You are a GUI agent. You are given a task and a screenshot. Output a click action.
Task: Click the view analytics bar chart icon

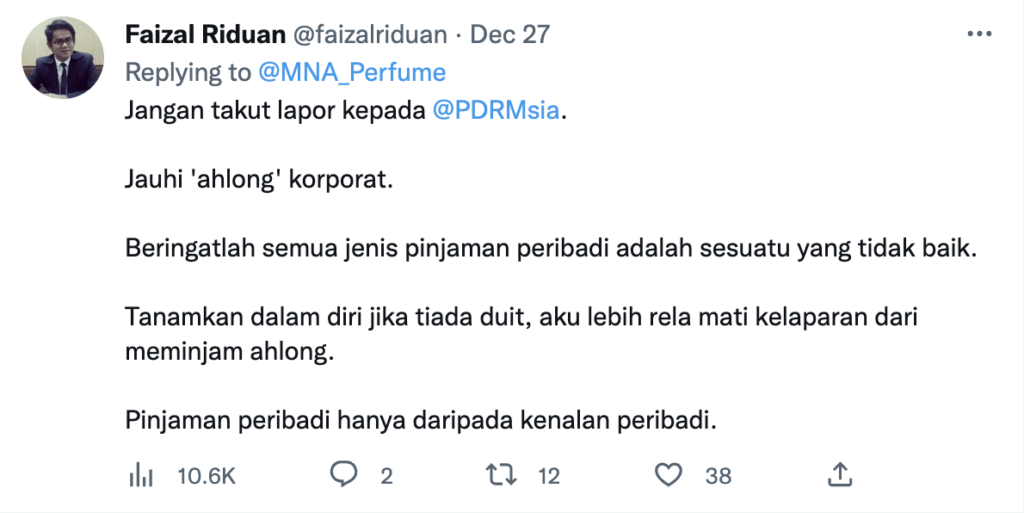pyautogui.click(x=140, y=475)
